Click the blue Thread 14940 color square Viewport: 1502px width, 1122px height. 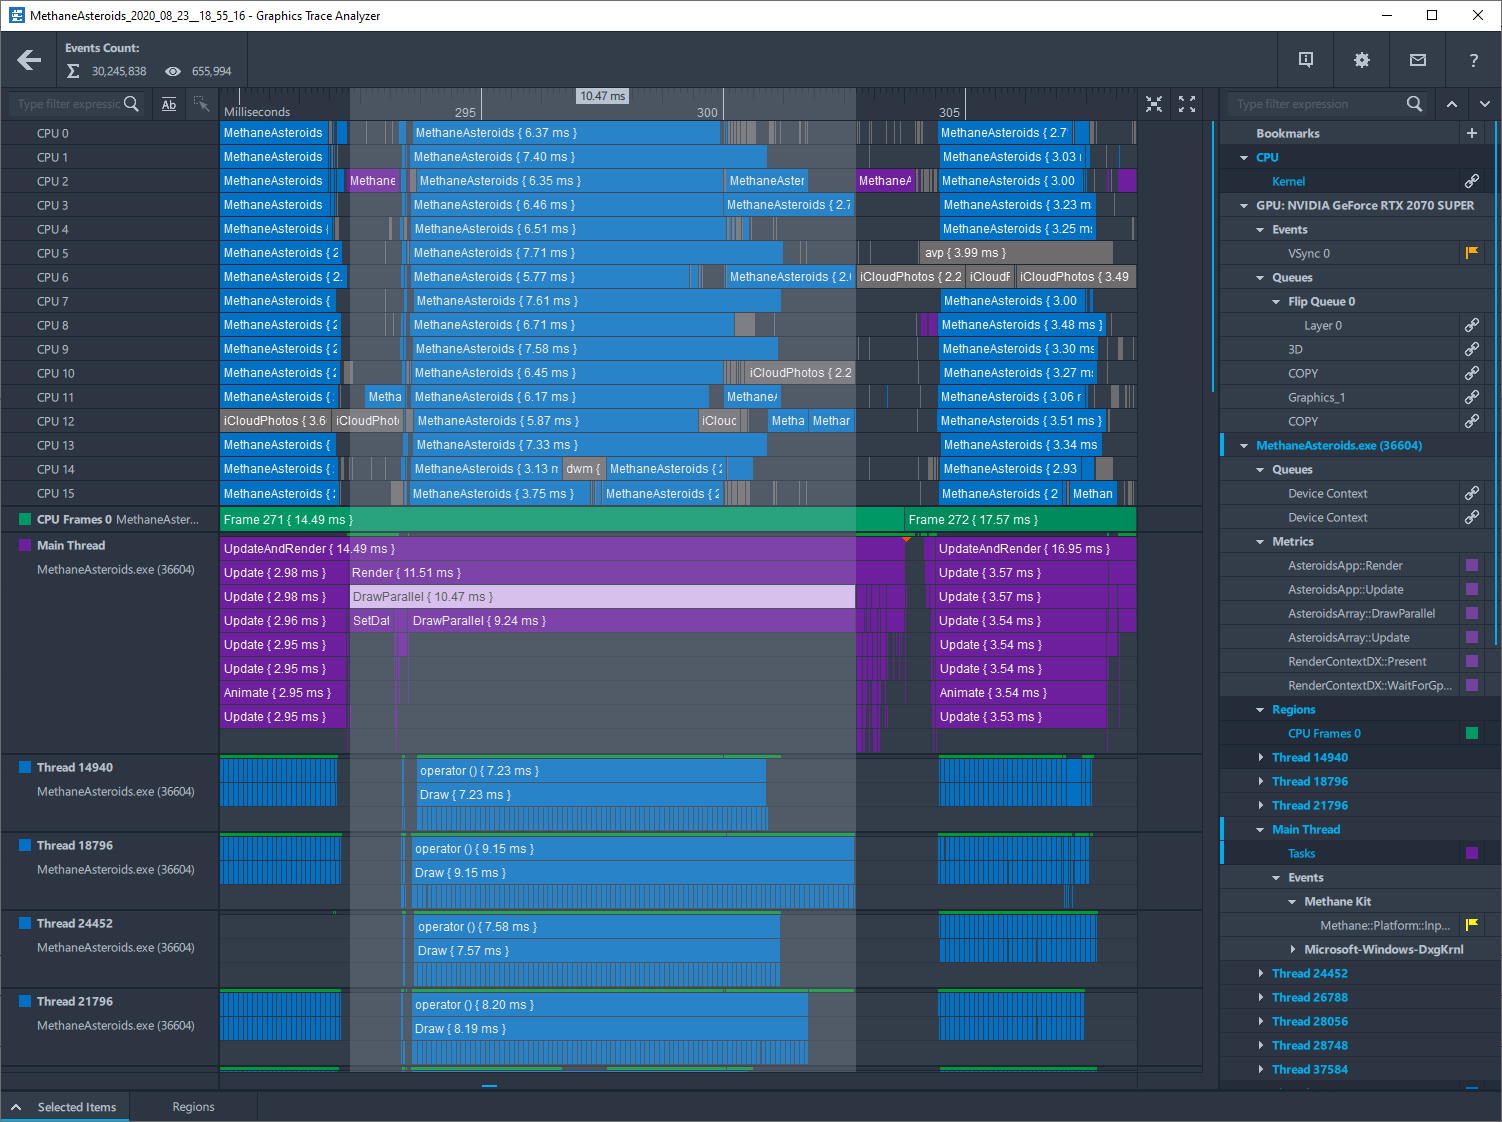pyautogui.click(x=26, y=767)
